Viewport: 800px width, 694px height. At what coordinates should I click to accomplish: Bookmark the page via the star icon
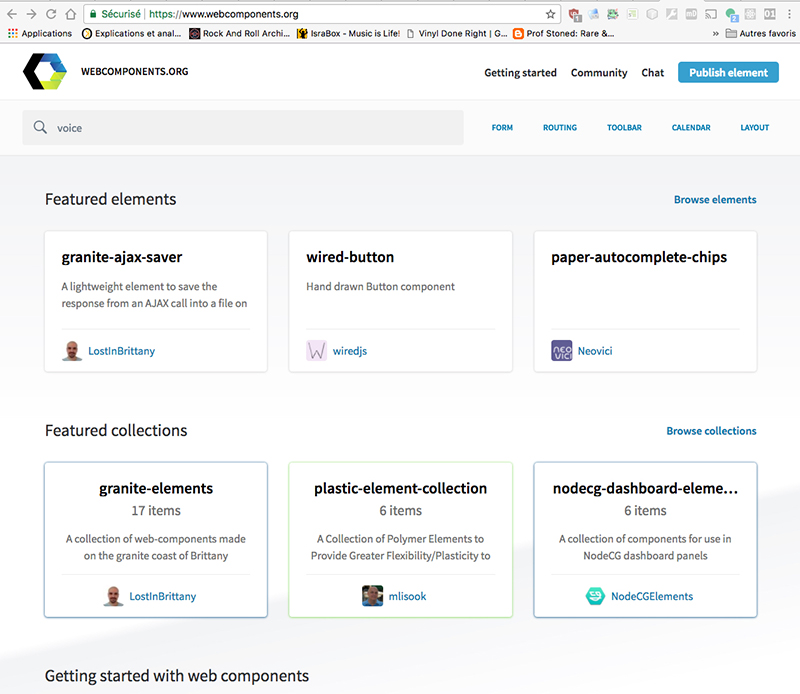tap(550, 14)
